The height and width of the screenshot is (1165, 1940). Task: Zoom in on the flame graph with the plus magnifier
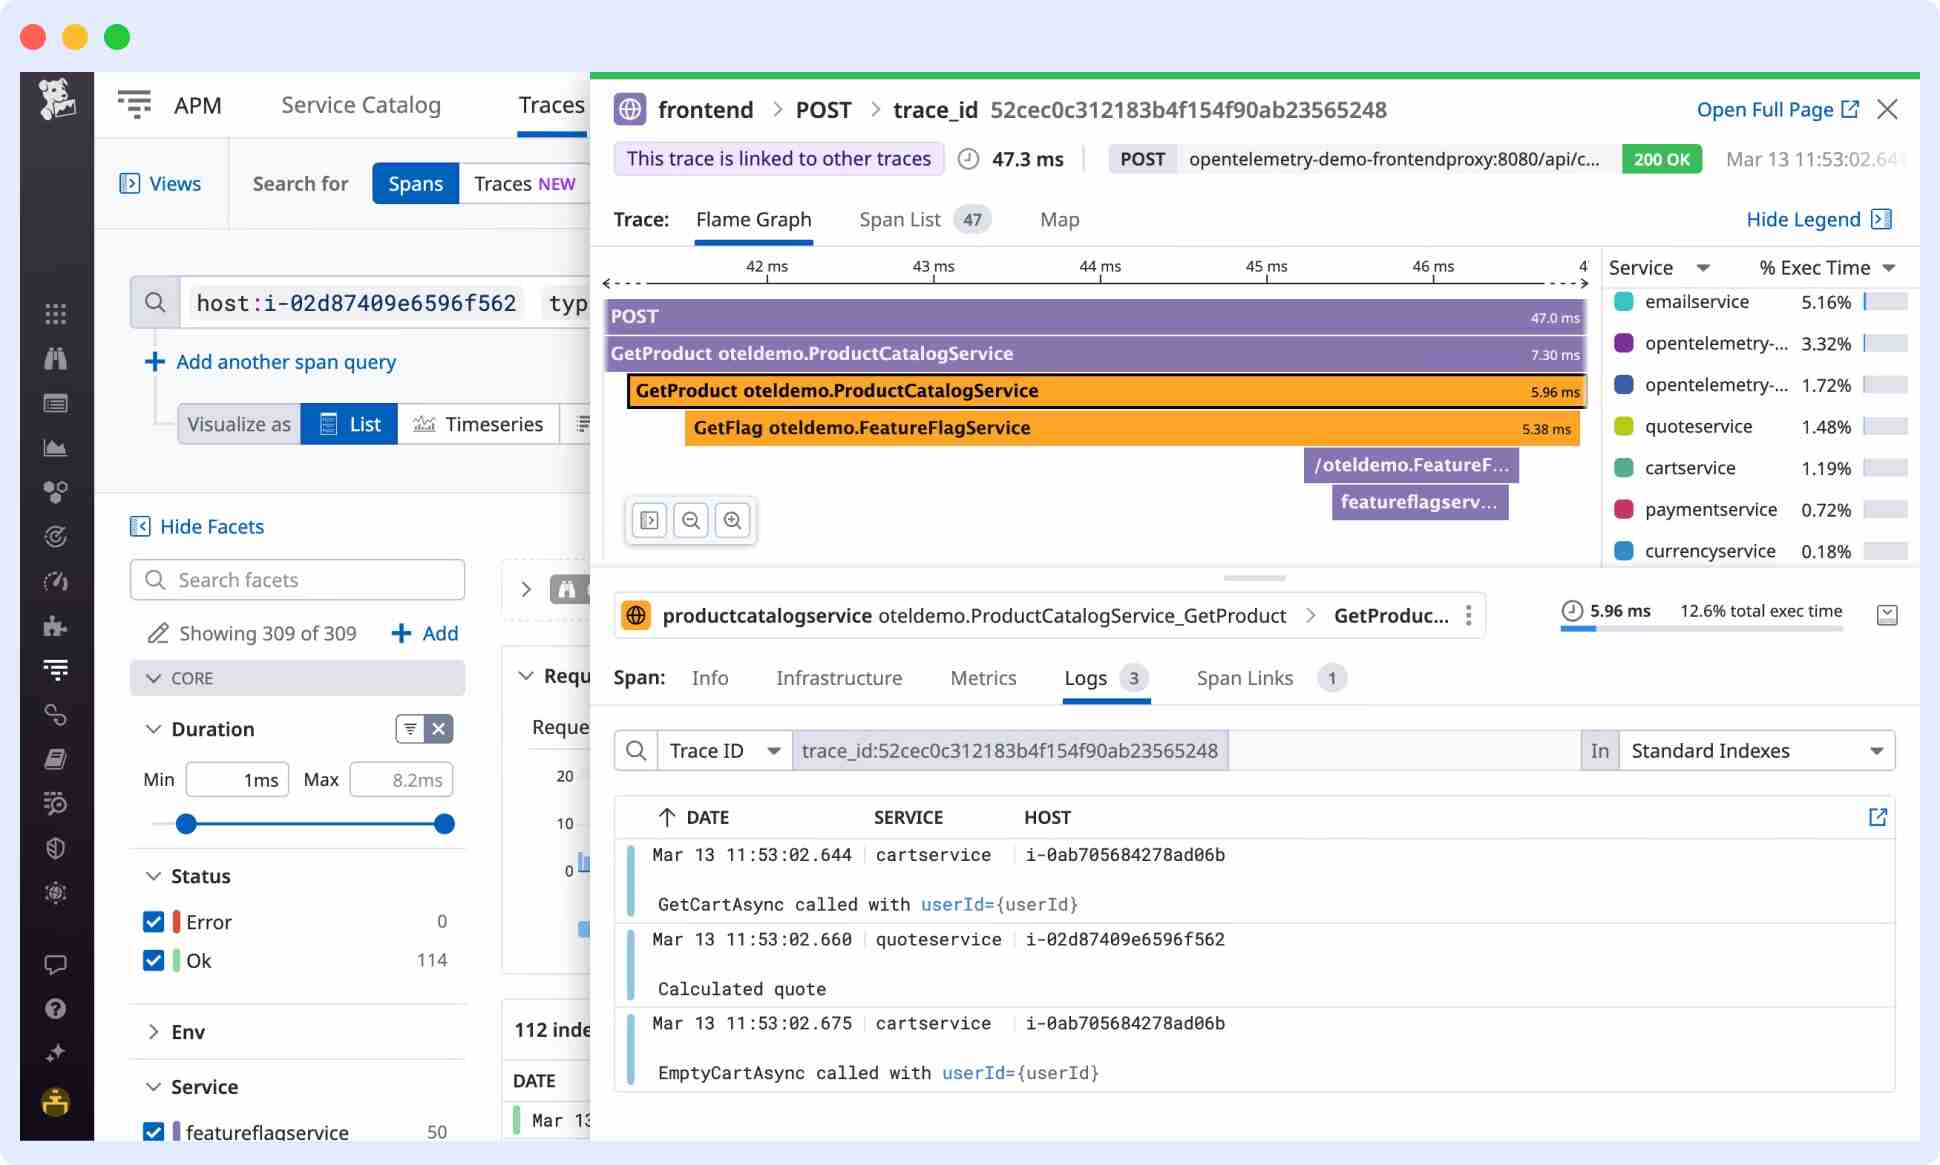click(x=733, y=520)
